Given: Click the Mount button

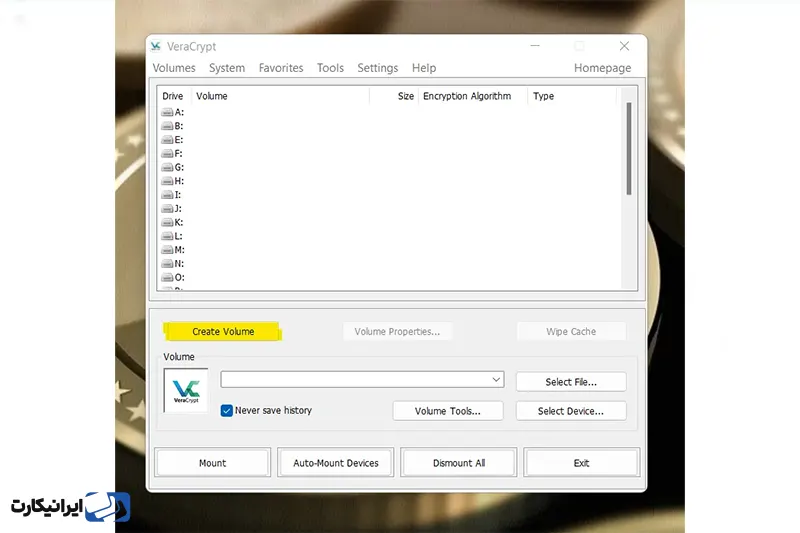Looking at the screenshot, I should [213, 463].
